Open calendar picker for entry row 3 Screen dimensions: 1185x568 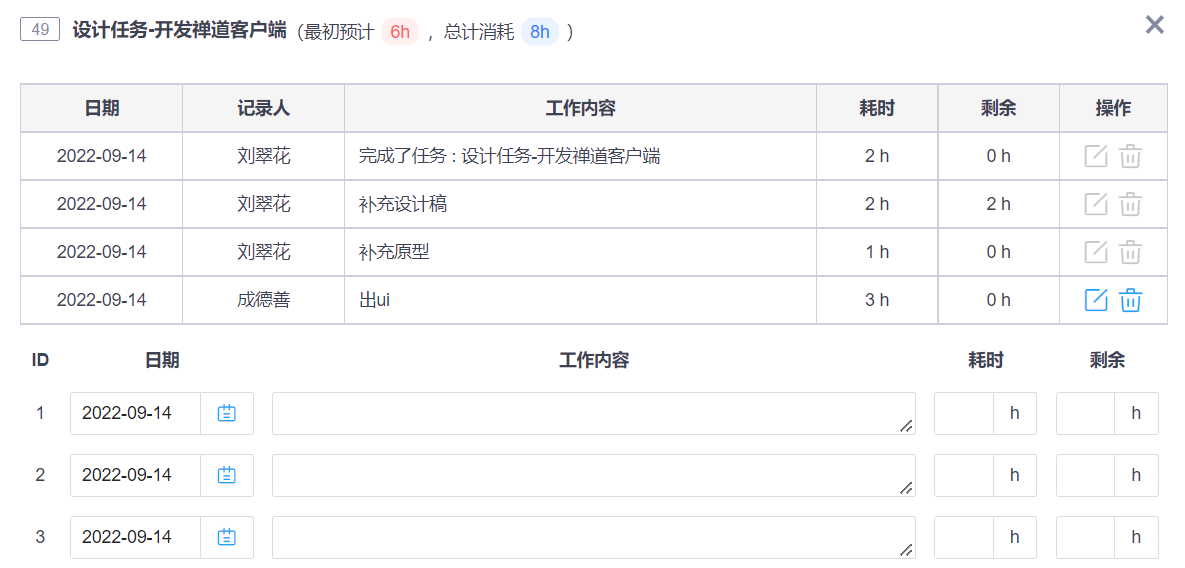pos(227,537)
